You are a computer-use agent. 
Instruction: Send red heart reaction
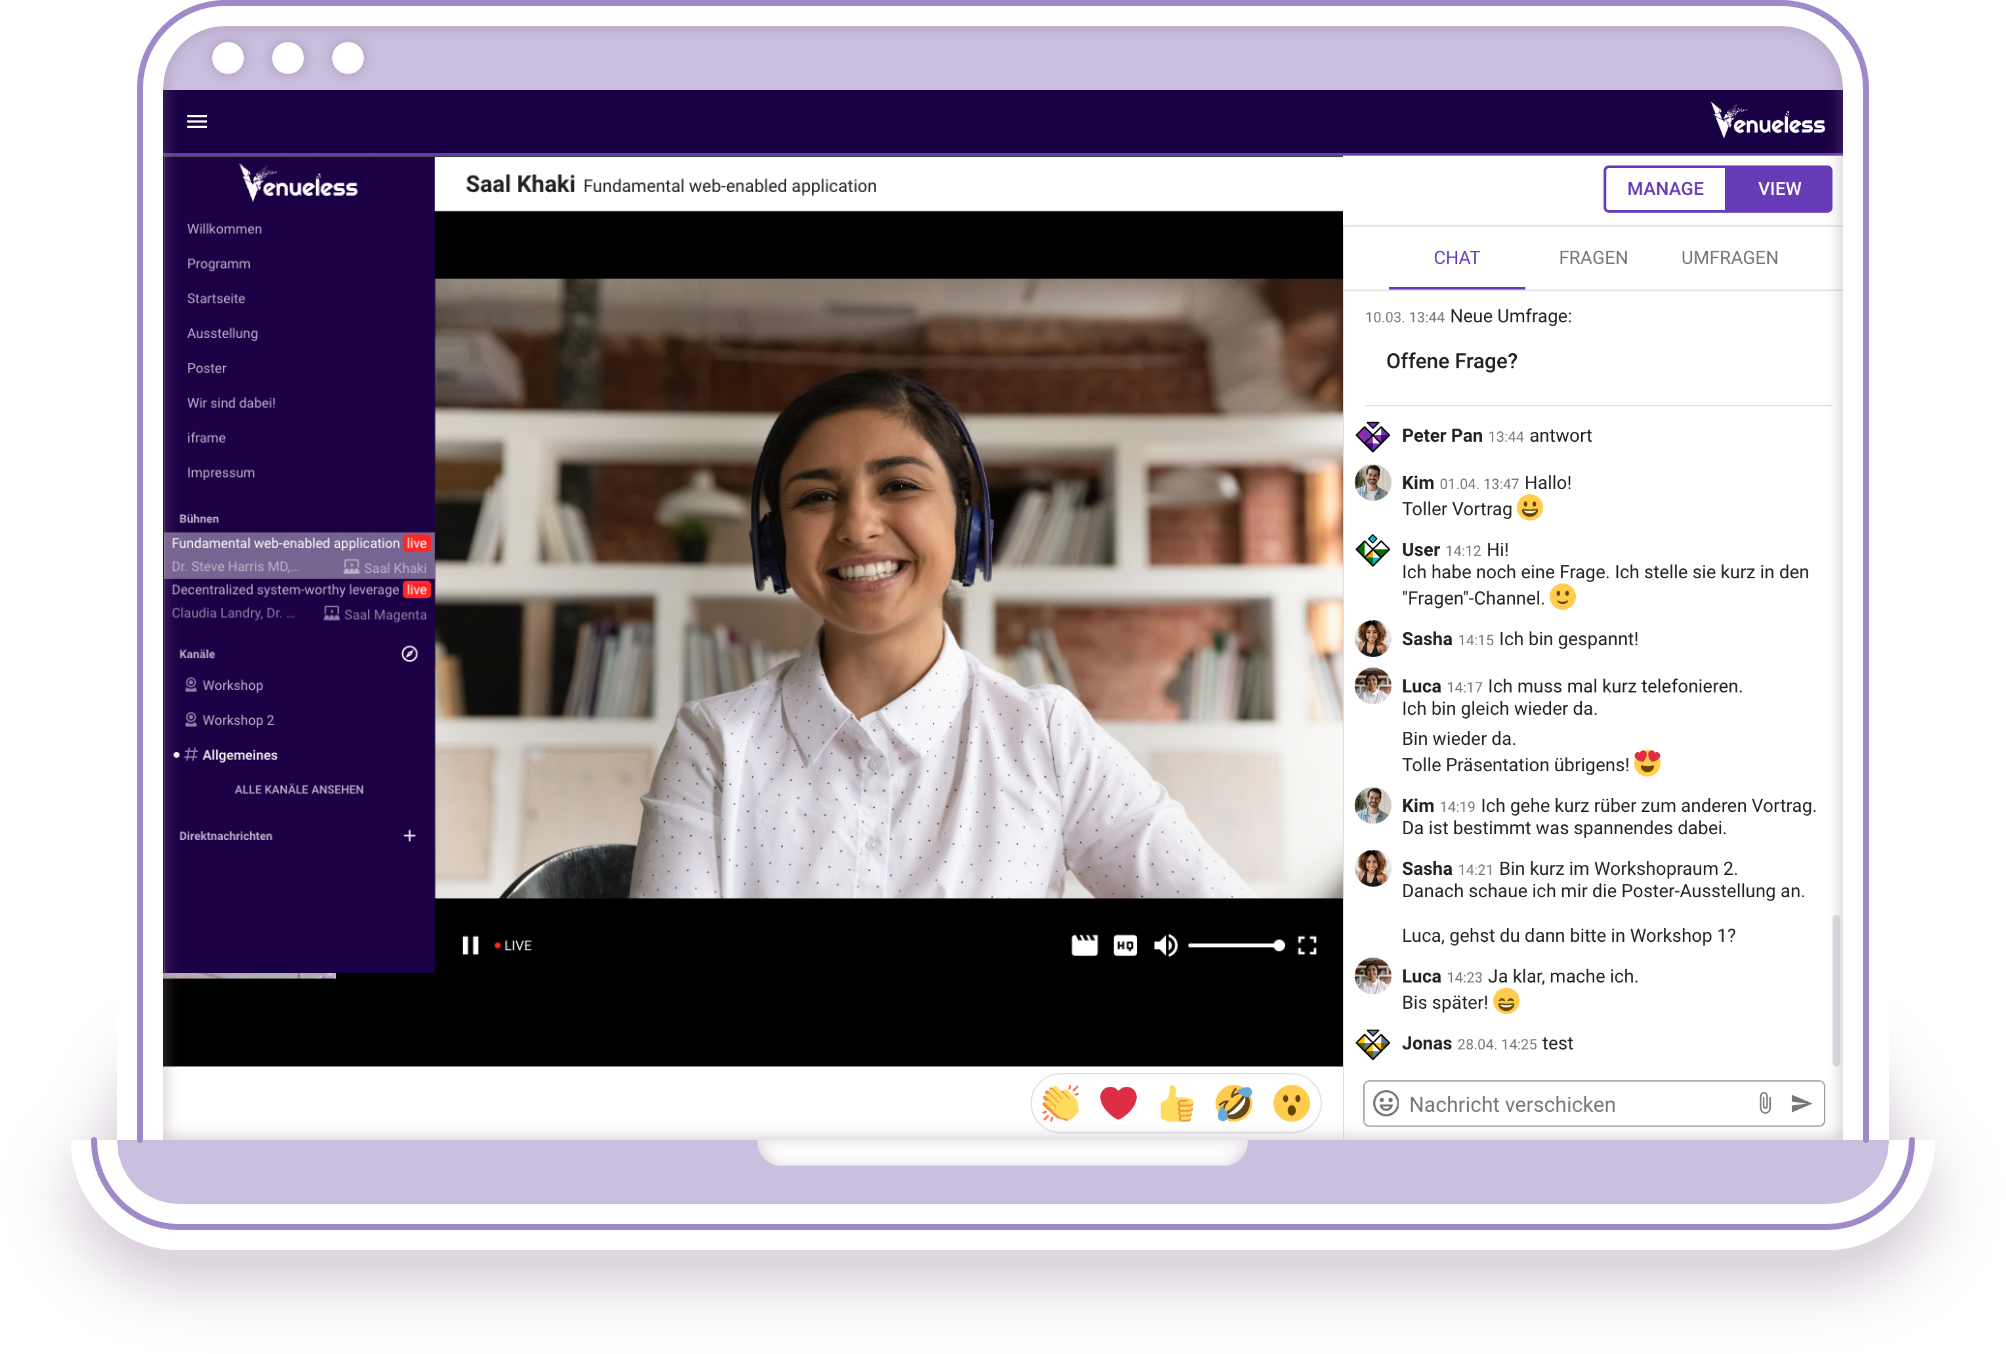1118,1103
